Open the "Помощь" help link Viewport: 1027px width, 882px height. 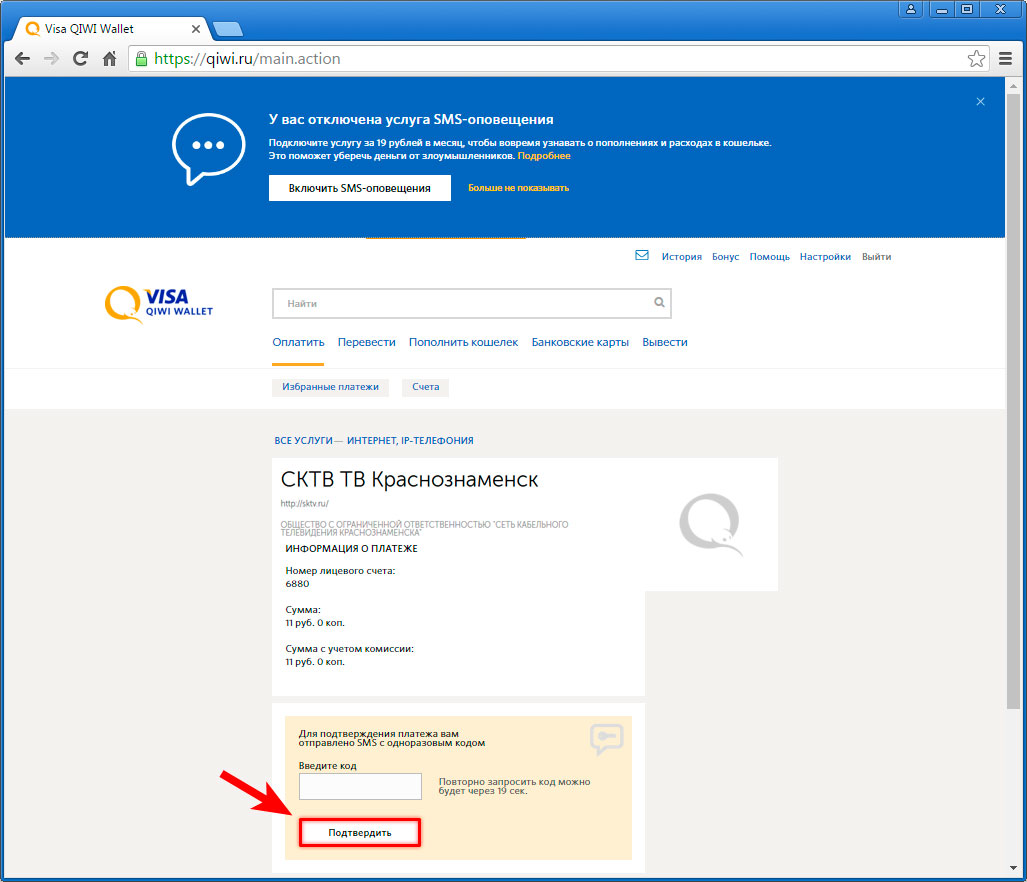(x=769, y=257)
